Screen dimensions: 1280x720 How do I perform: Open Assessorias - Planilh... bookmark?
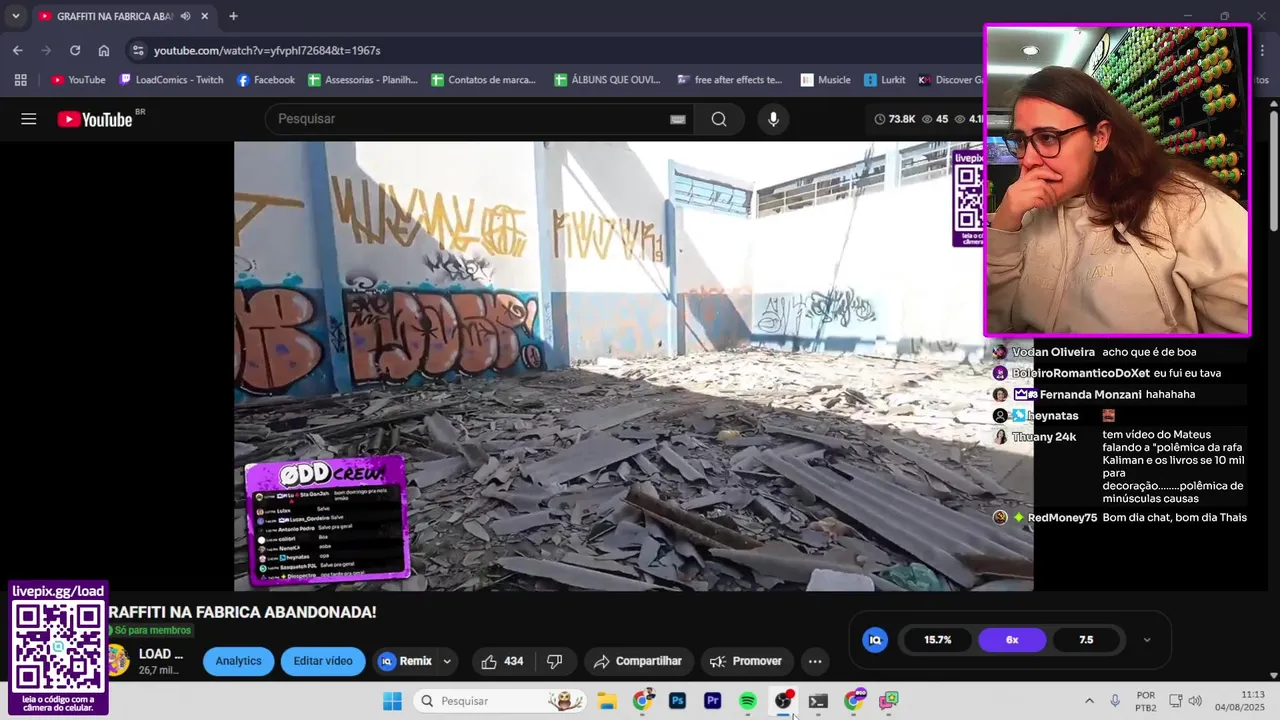click(363, 80)
